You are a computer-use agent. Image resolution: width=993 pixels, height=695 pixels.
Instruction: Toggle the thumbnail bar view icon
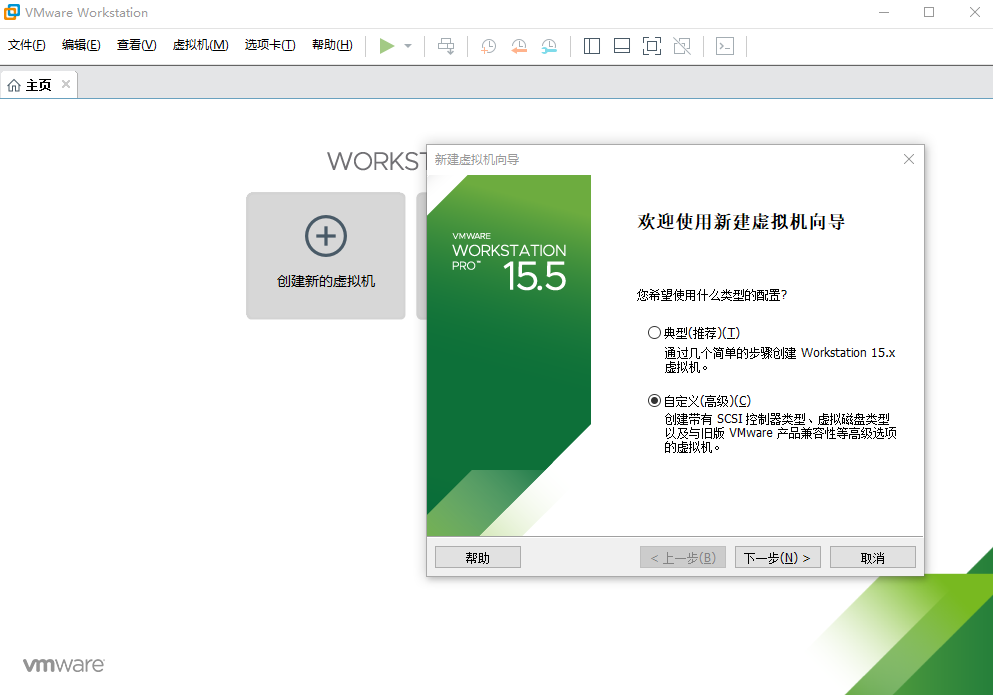tap(622, 46)
